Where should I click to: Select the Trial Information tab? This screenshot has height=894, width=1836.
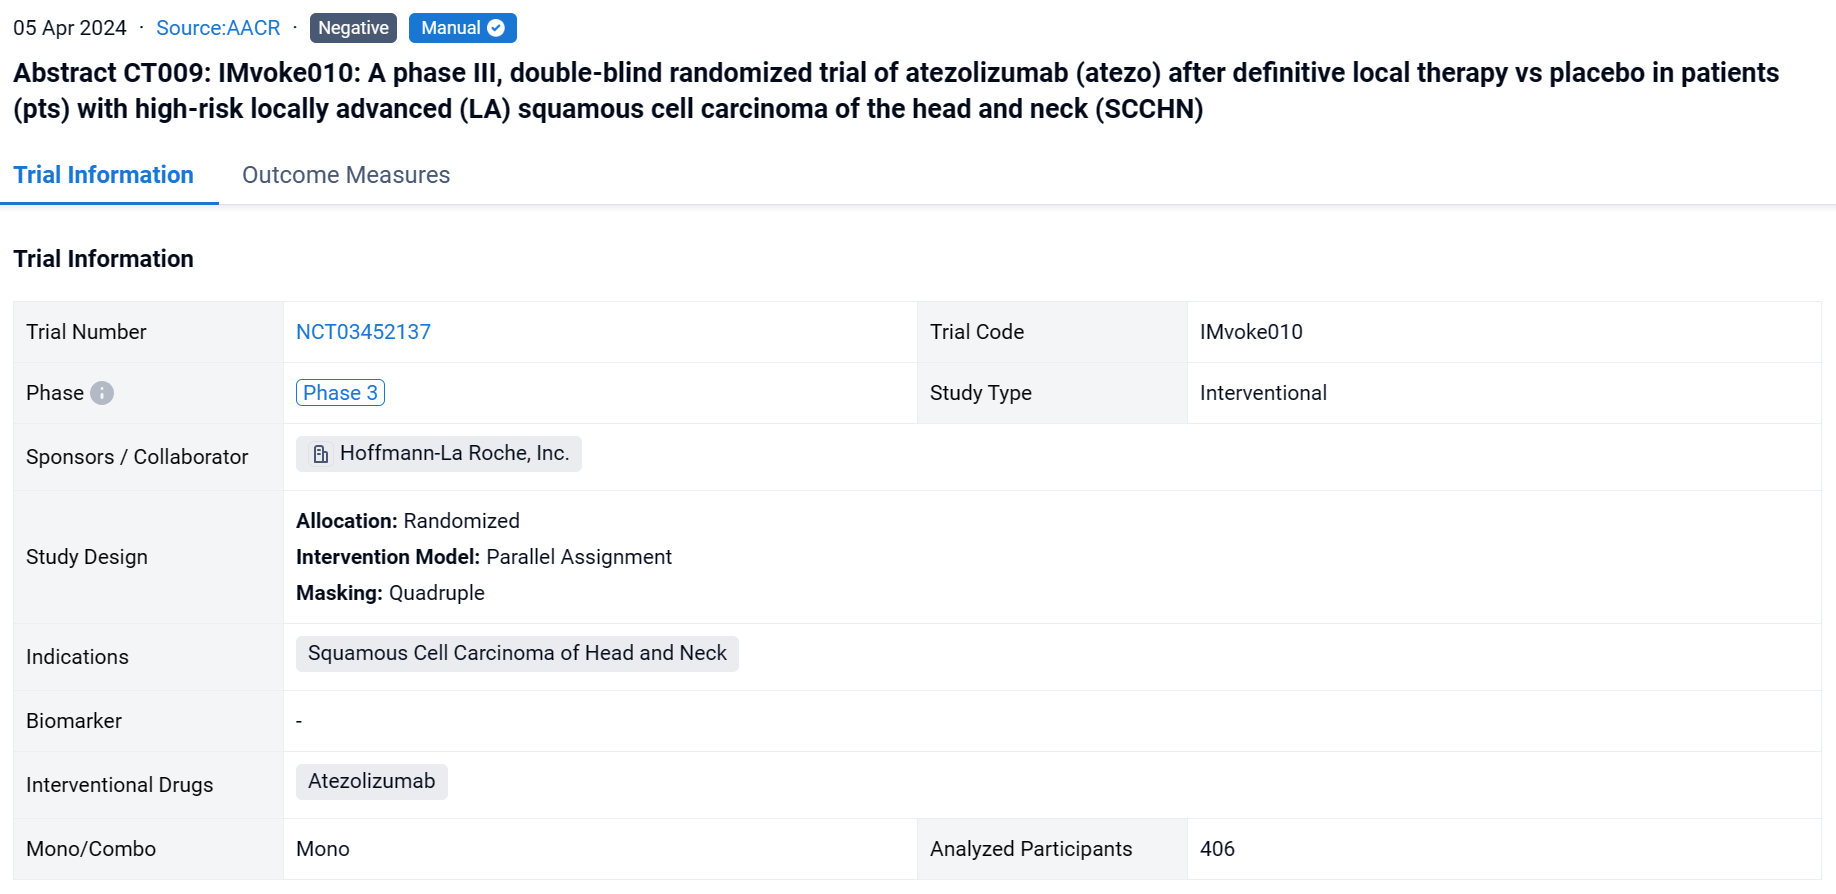[x=104, y=175]
